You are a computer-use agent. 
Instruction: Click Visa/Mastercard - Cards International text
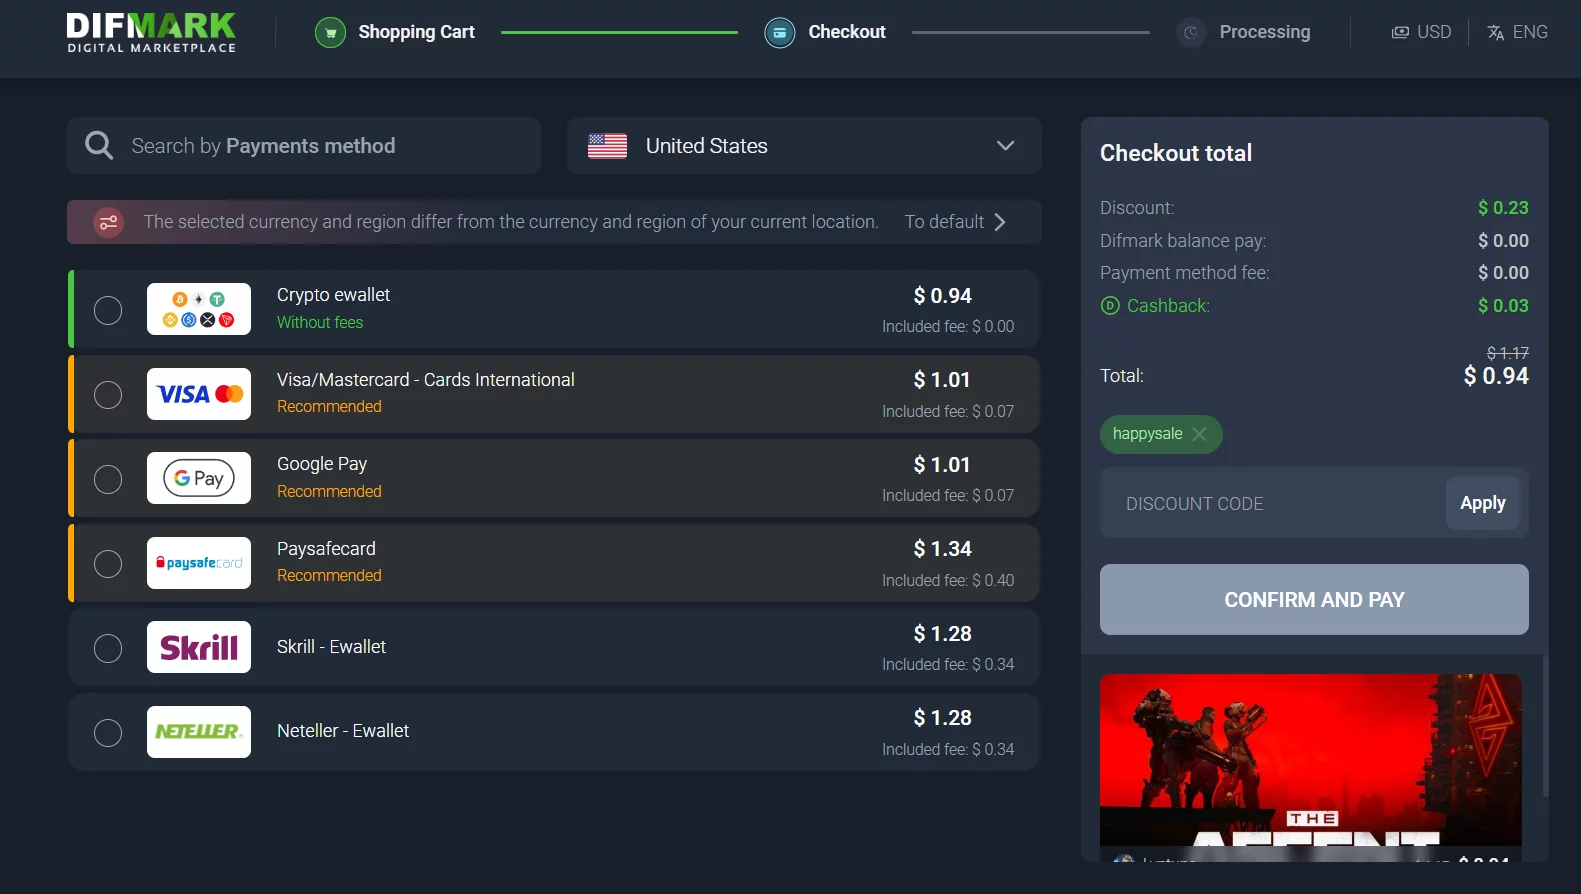426,380
